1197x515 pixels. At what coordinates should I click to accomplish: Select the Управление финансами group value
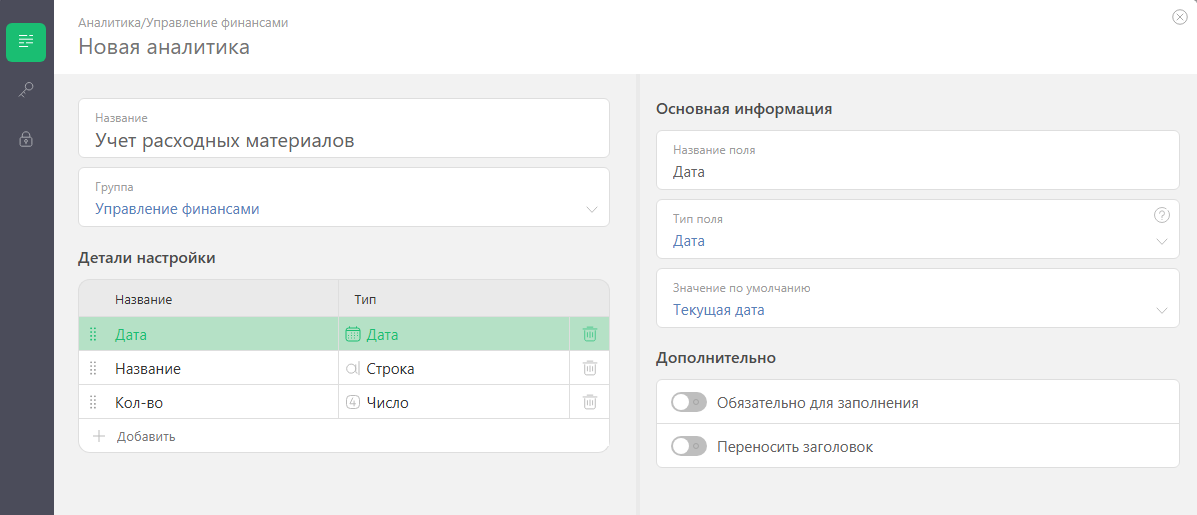click(177, 209)
